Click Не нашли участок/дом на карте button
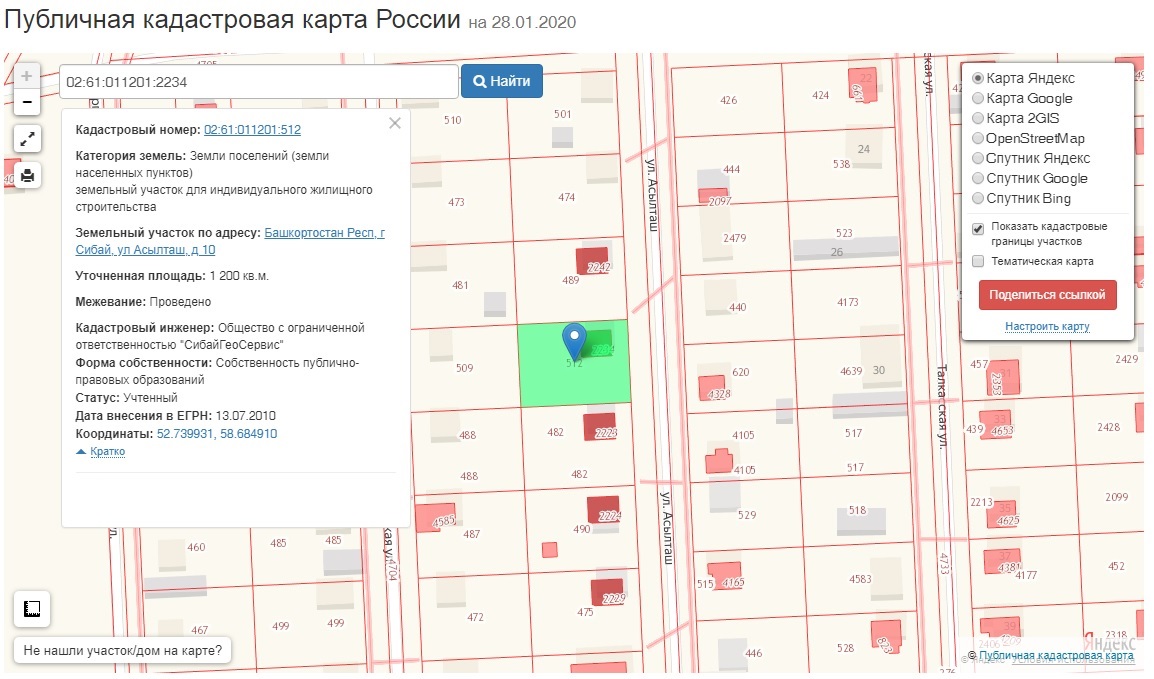 point(122,650)
